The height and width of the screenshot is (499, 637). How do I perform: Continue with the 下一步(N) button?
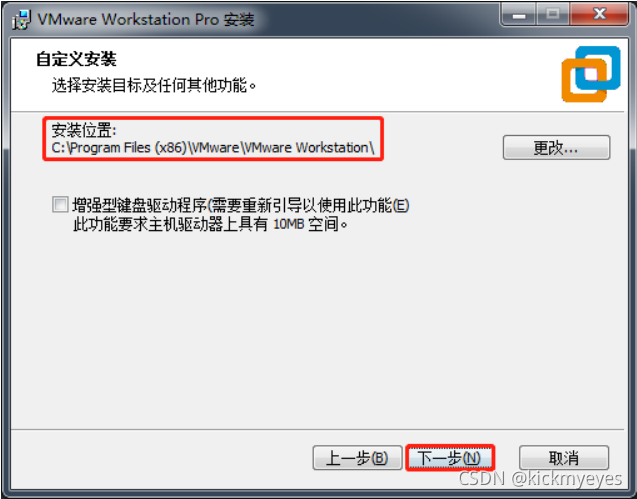[x=450, y=458]
